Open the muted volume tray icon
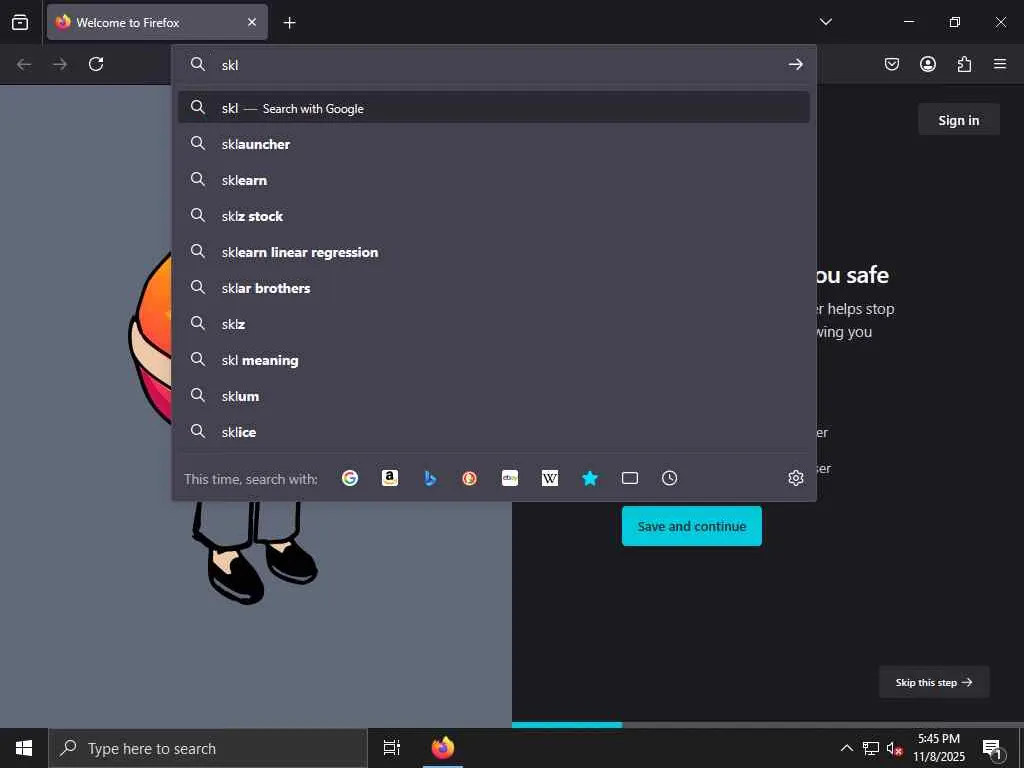 click(x=894, y=748)
